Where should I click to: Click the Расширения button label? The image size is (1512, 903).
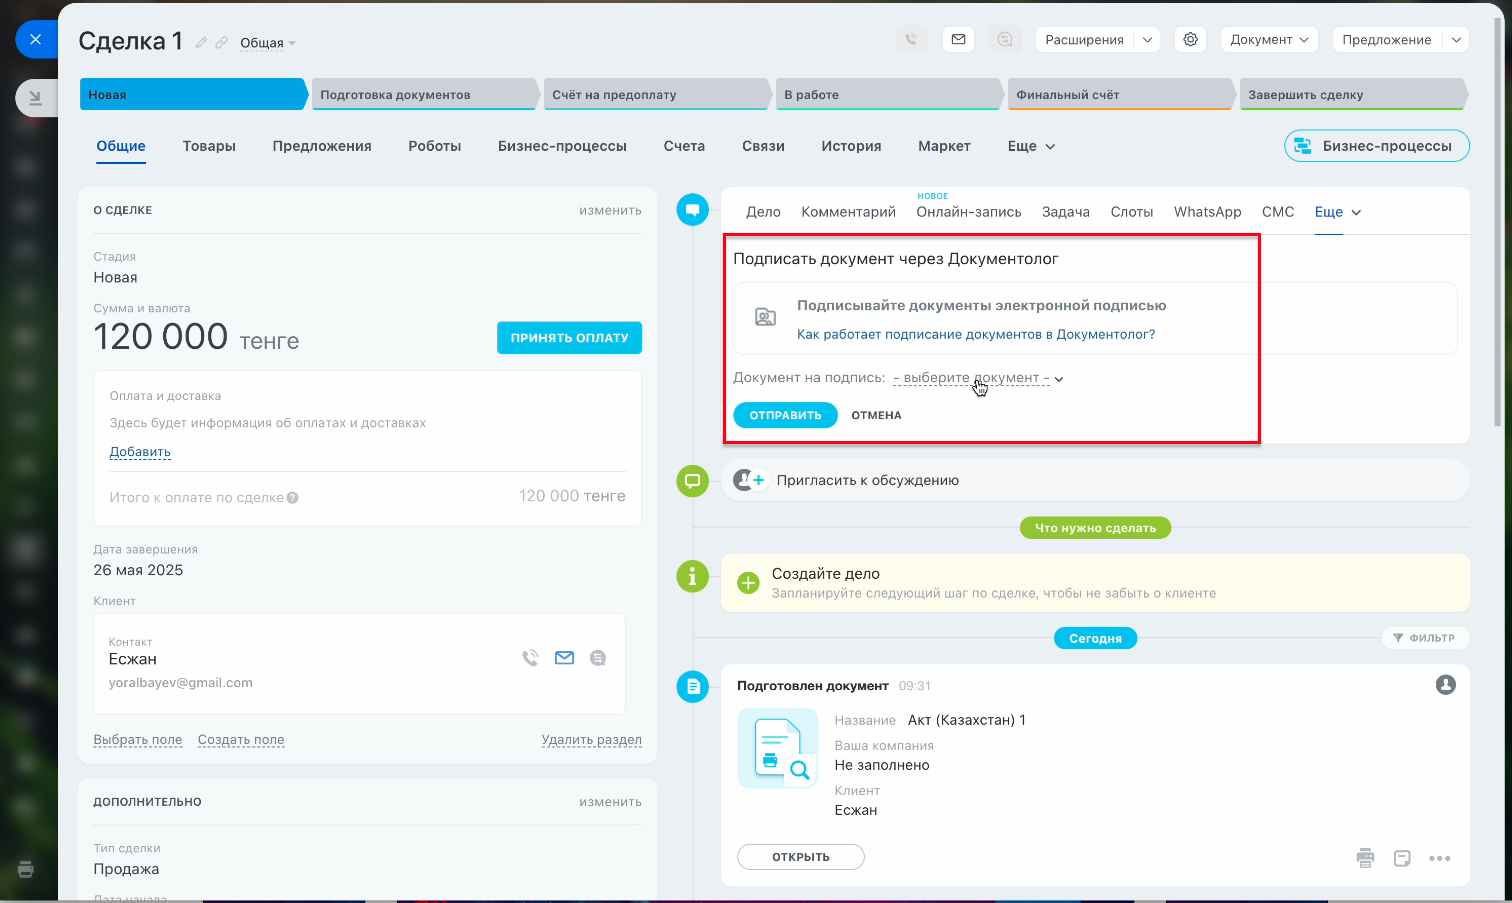1084,40
